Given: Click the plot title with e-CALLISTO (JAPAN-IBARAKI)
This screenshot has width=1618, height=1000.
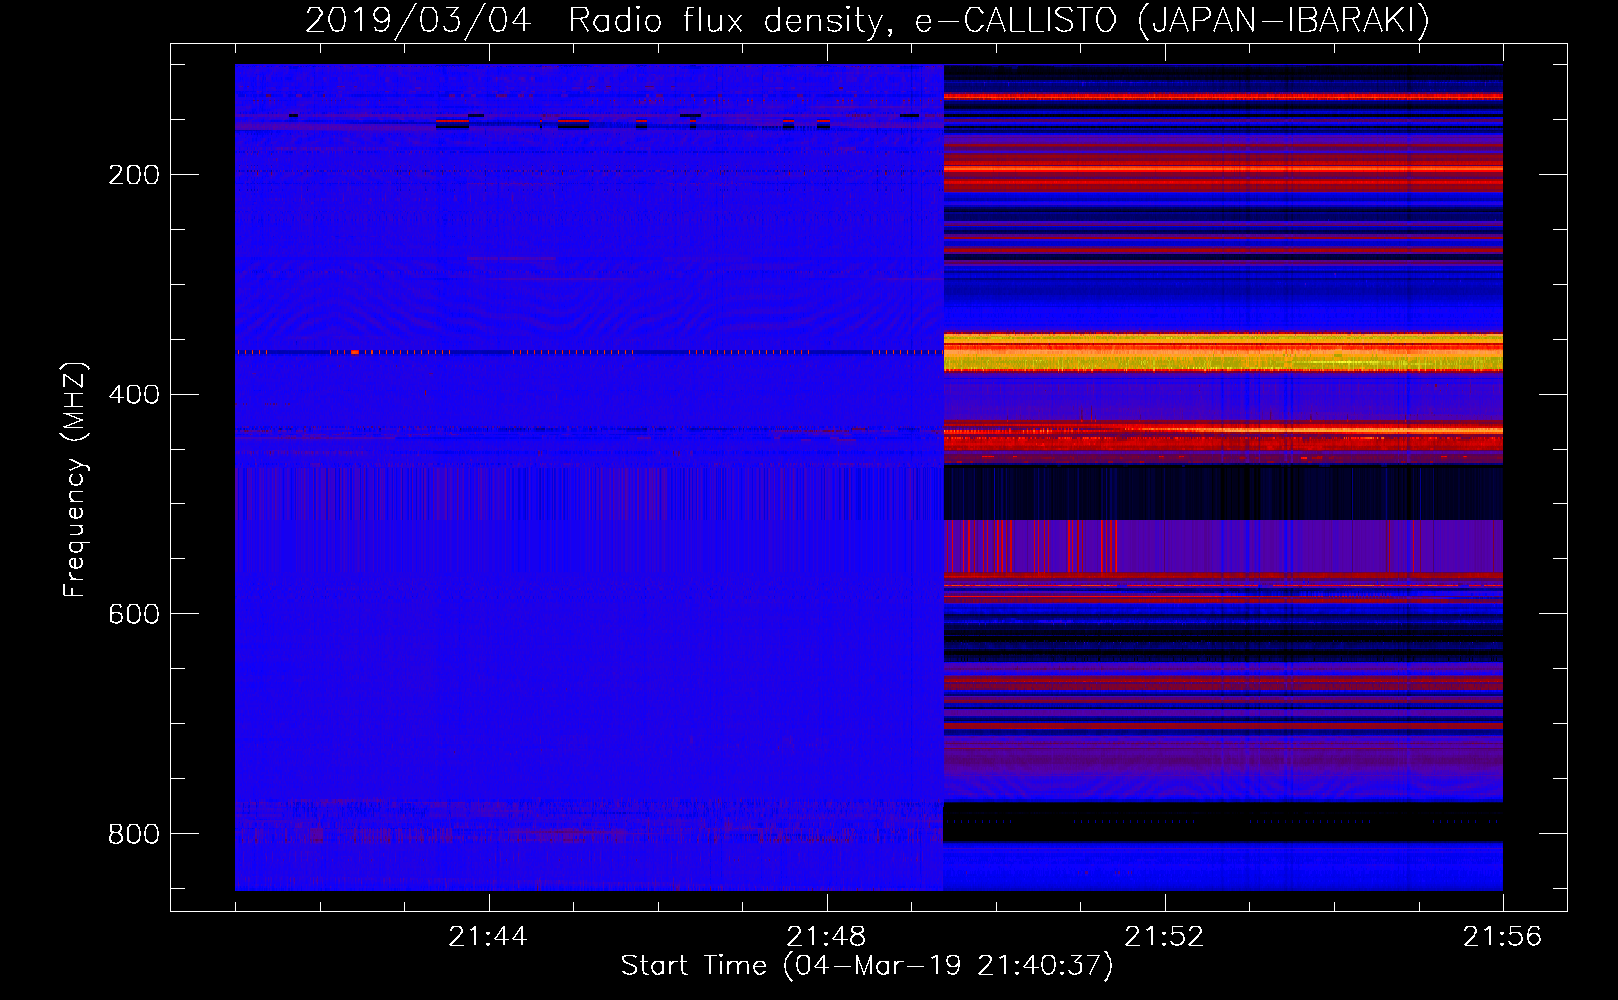Looking at the screenshot, I should pos(867,20).
